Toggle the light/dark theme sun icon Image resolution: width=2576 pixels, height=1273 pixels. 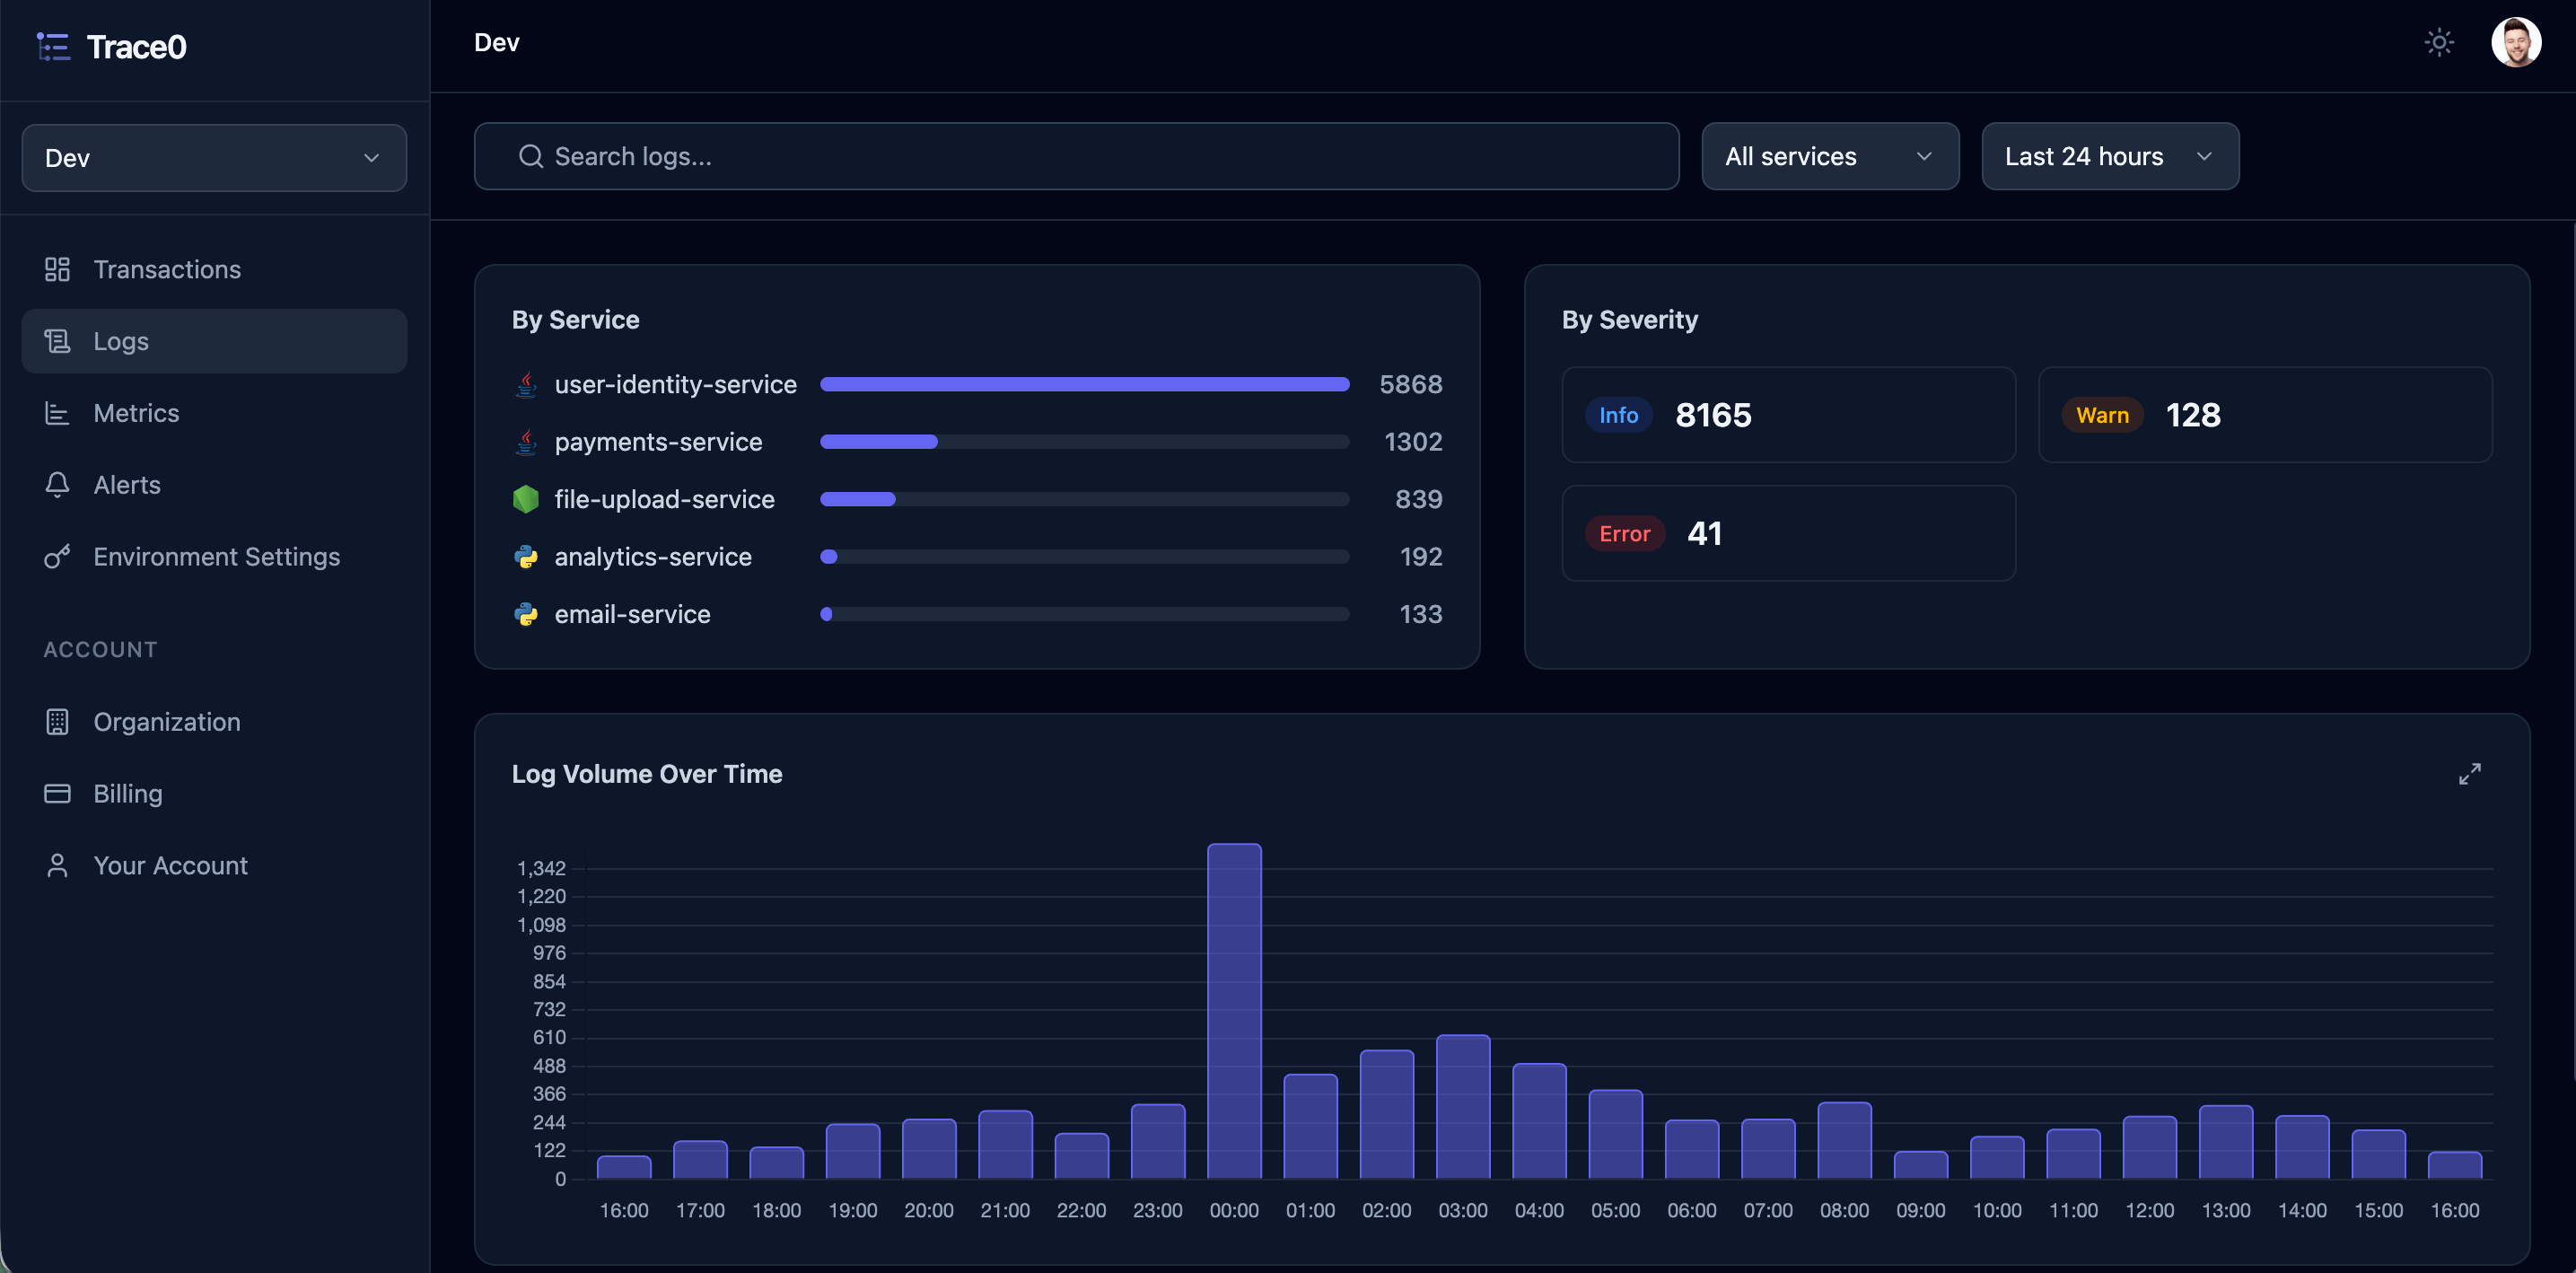click(x=2439, y=42)
